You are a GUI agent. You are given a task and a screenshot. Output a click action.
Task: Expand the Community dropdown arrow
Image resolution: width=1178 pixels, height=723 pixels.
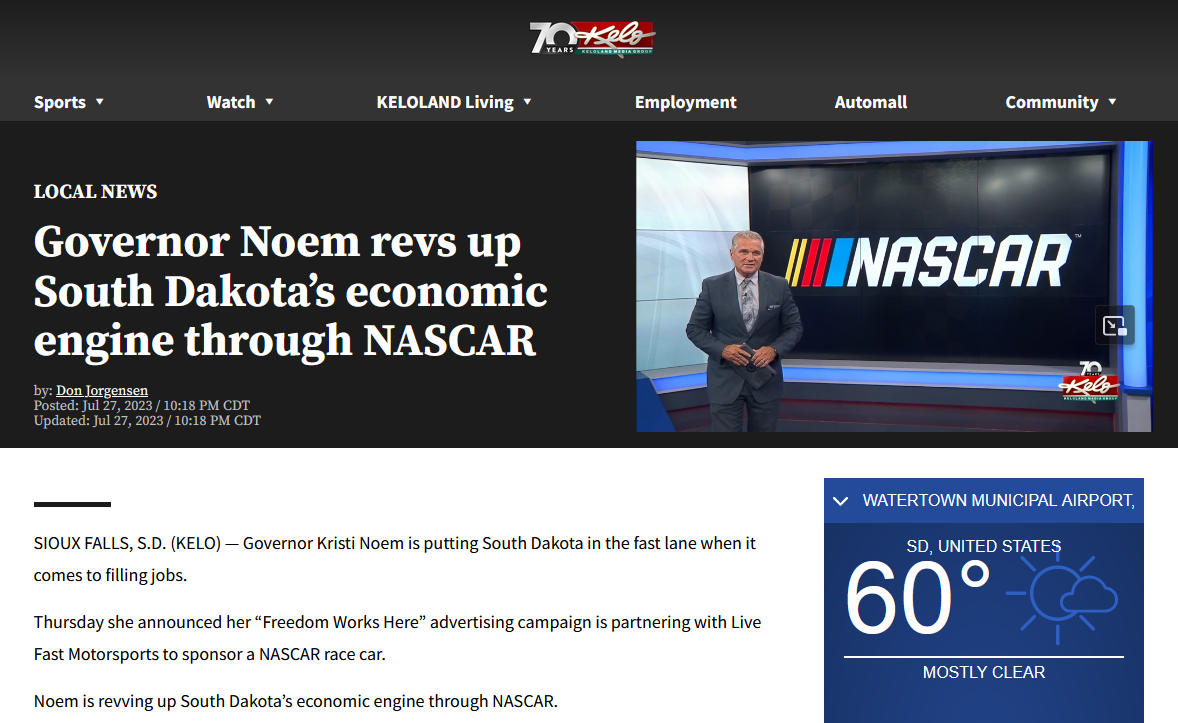point(1112,101)
